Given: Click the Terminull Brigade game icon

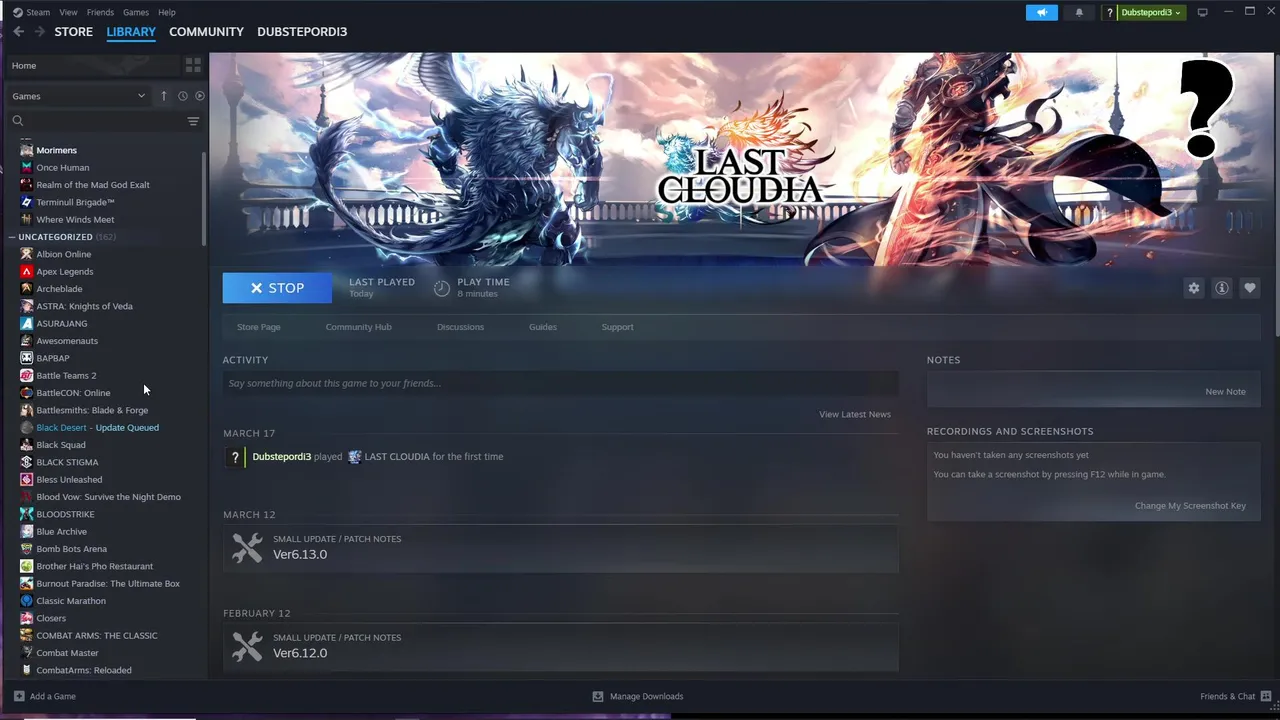Looking at the screenshot, I should pyautogui.click(x=27, y=202).
